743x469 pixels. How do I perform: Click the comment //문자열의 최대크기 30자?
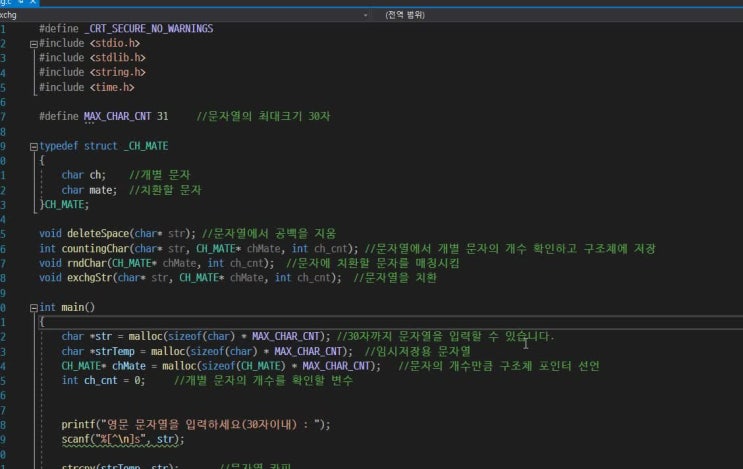point(263,116)
